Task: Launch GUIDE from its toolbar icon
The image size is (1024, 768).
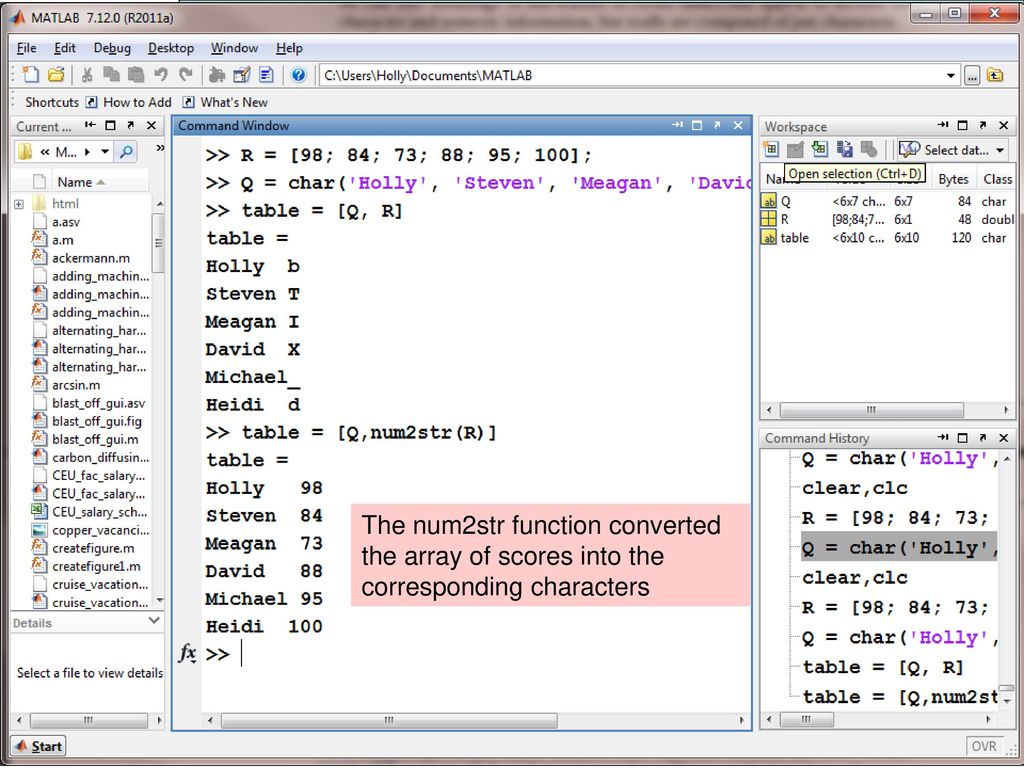Action: (x=242, y=75)
